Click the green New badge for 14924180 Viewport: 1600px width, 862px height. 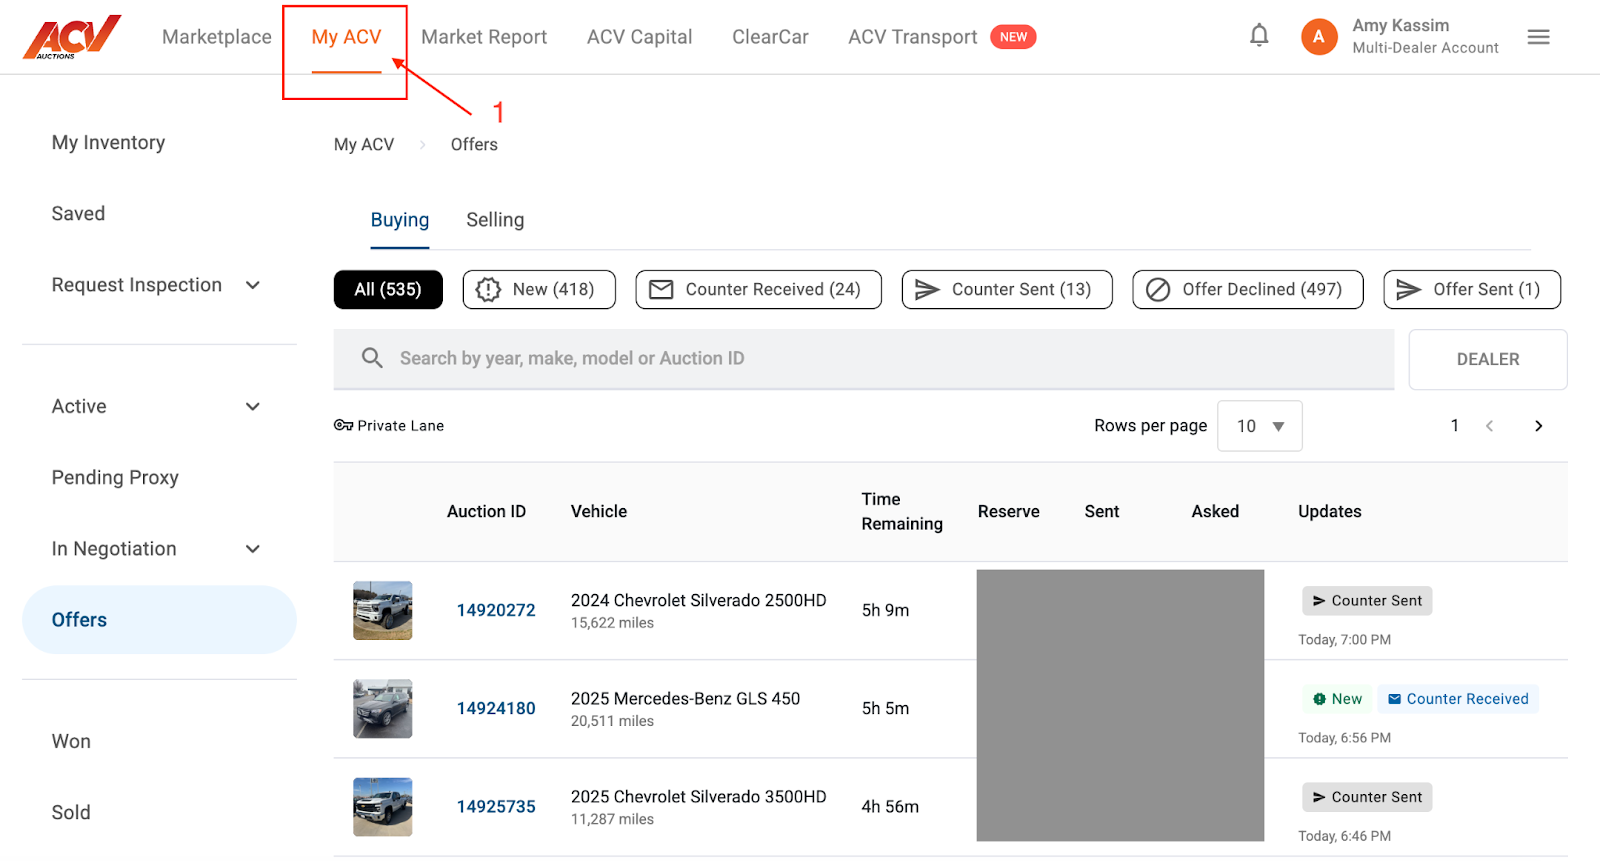coord(1337,699)
